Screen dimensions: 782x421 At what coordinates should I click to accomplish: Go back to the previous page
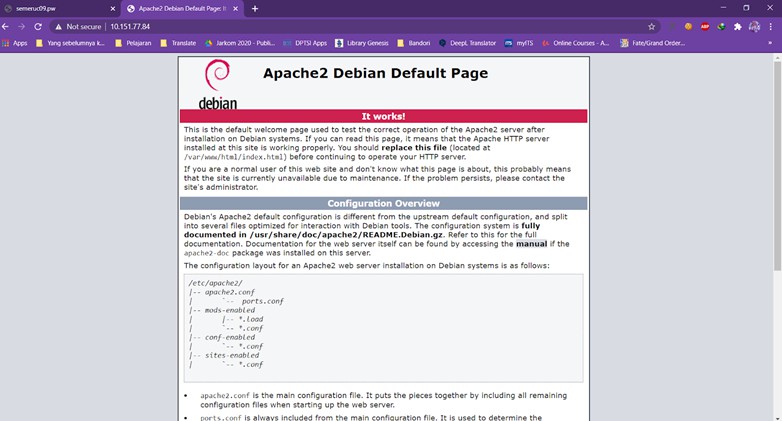[5, 26]
